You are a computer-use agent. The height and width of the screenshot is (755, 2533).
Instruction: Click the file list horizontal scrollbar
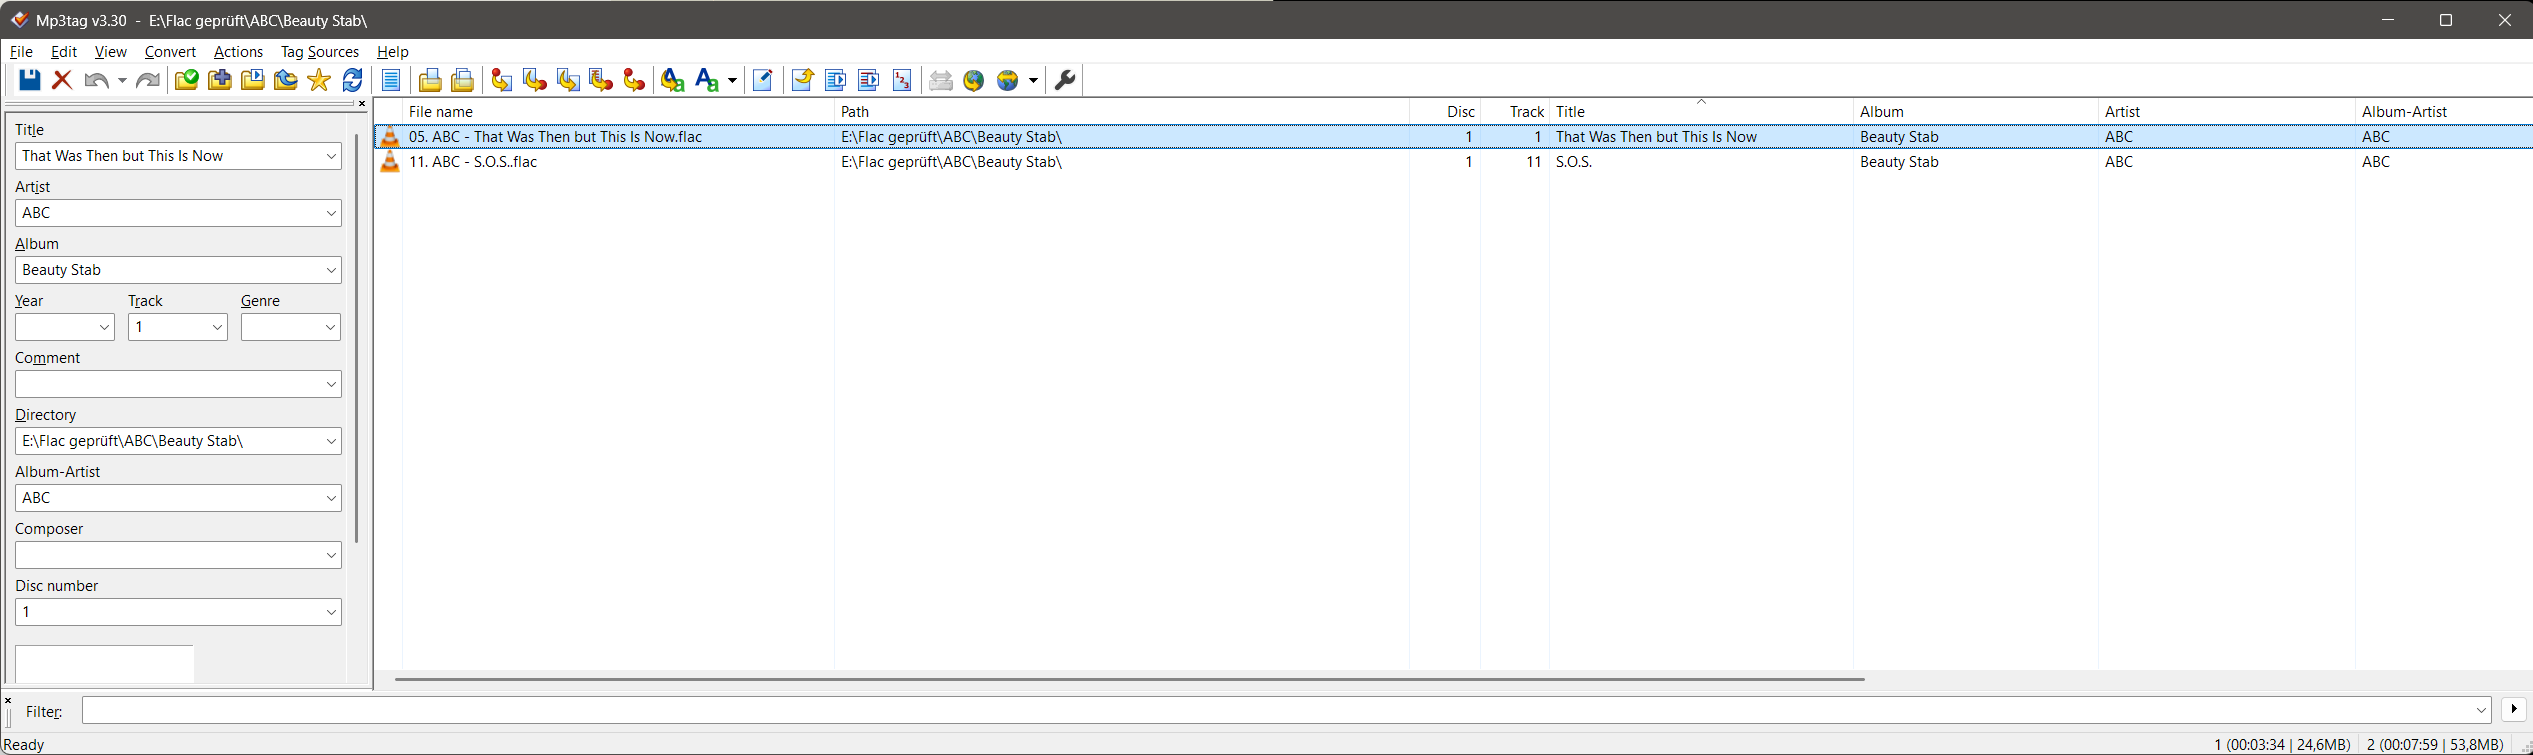[x=1130, y=679]
